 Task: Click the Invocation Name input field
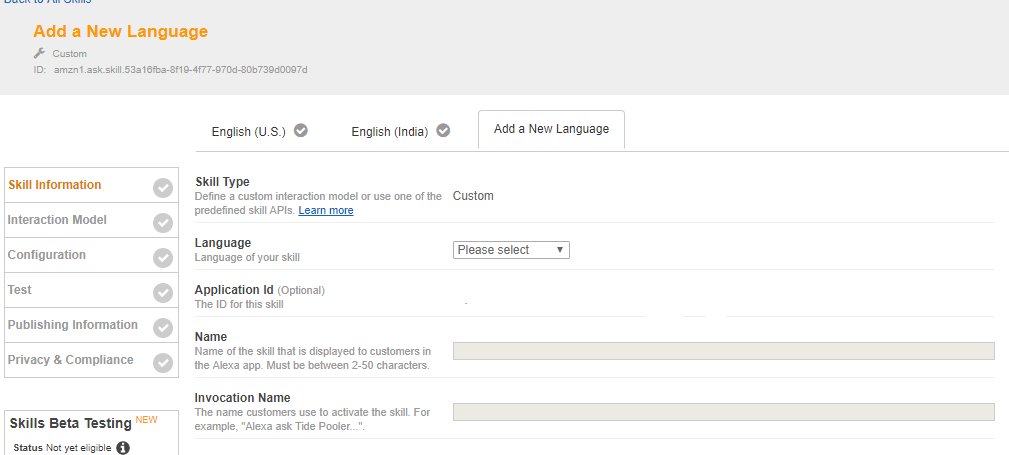pos(723,412)
